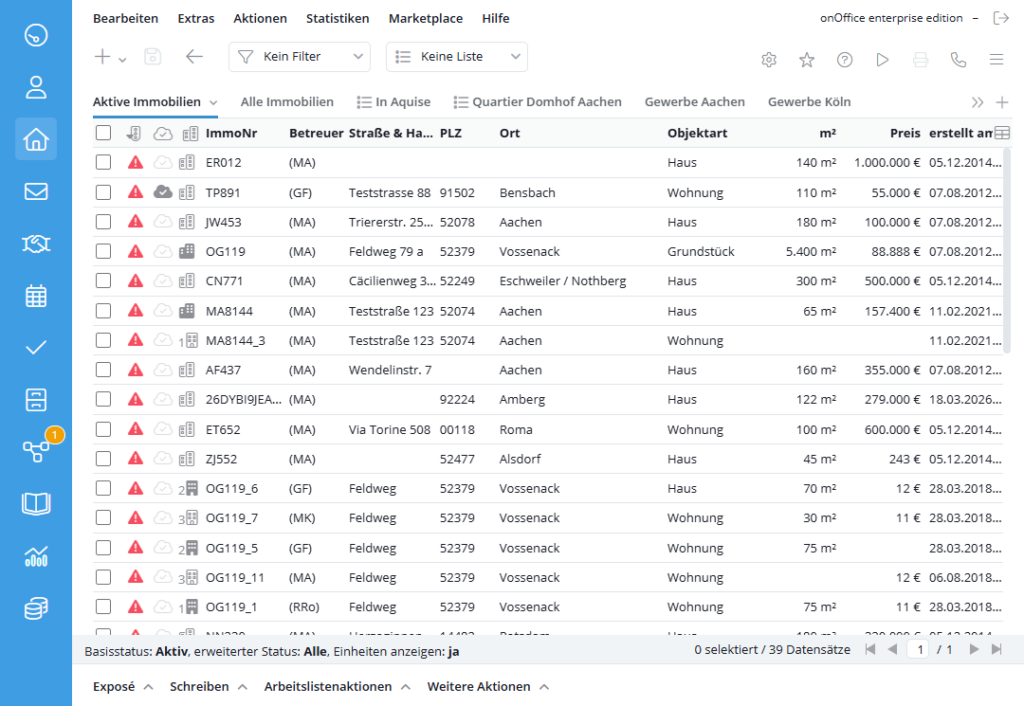
Task: Click the logout icon at top right
Action: 1001,18
